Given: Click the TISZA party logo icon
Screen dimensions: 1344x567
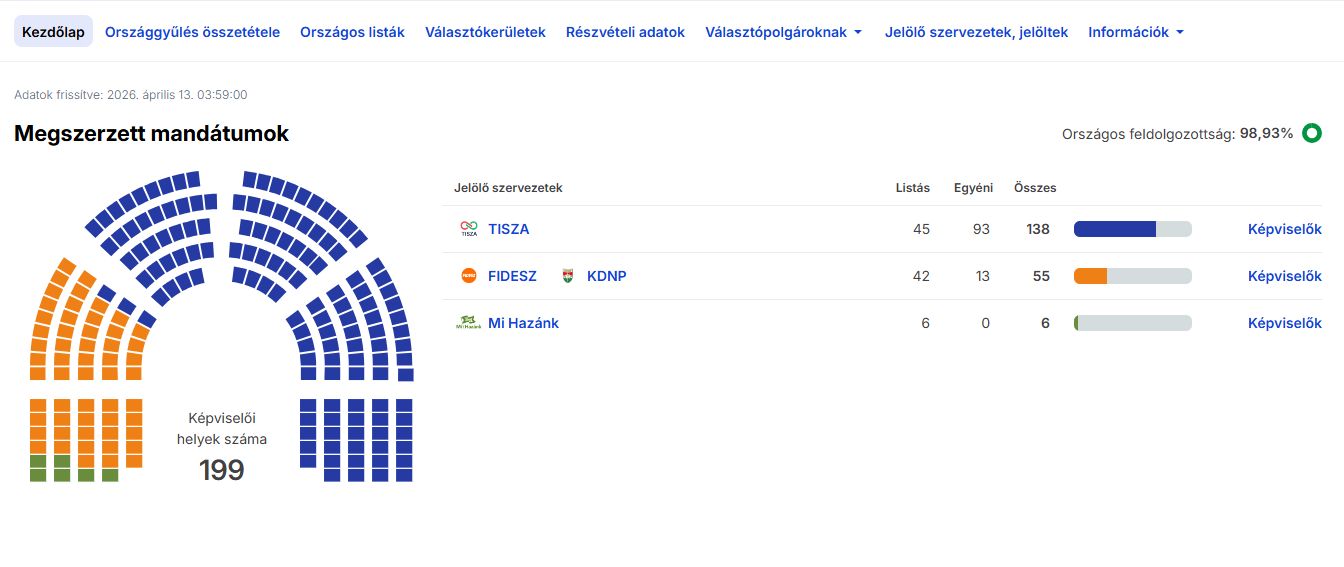Looking at the screenshot, I should click(468, 229).
